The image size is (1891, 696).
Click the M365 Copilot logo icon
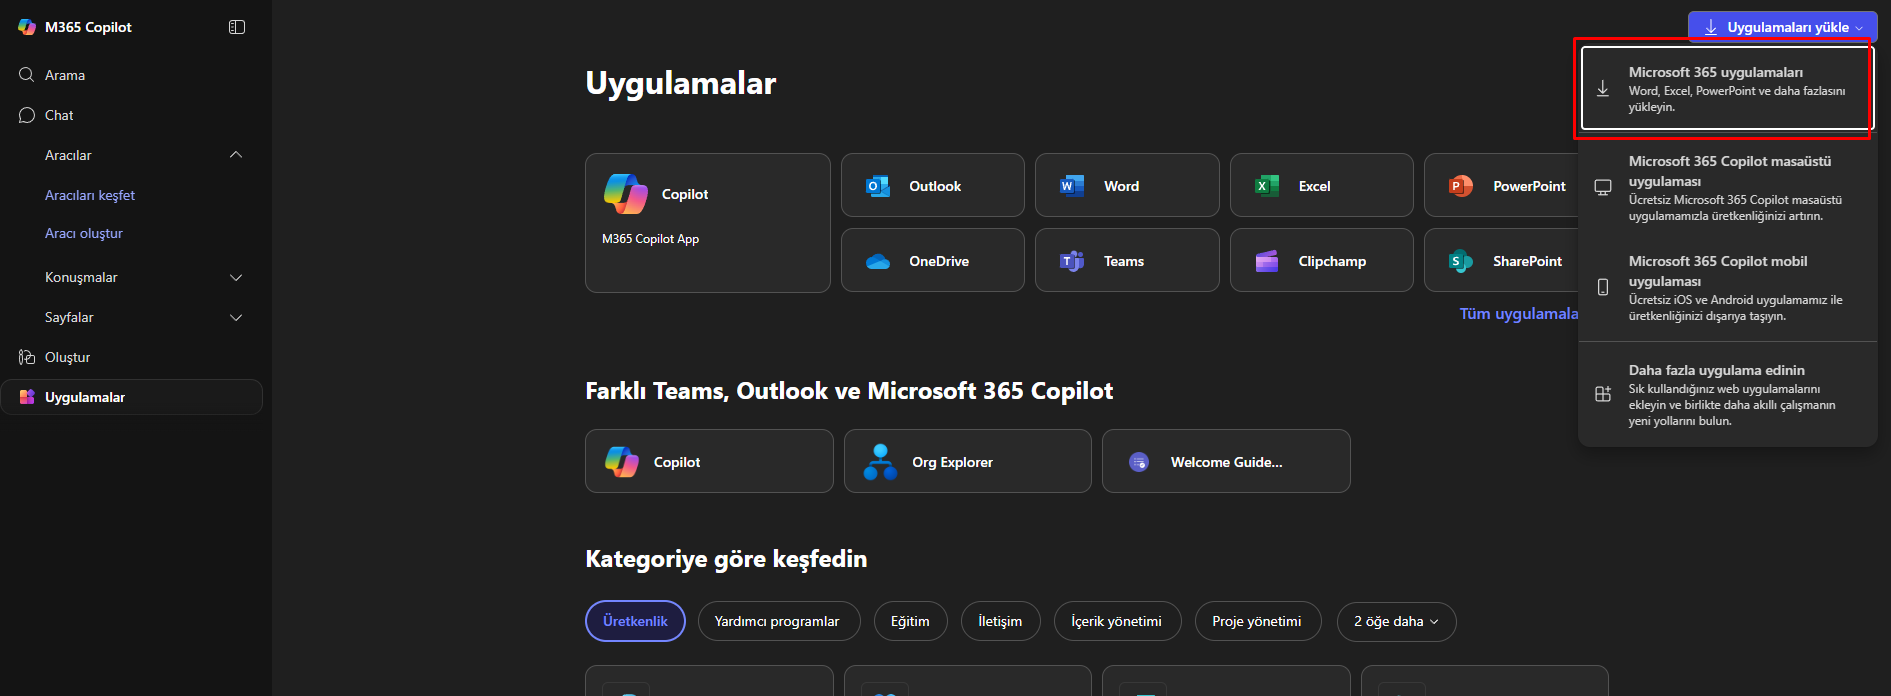[27, 27]
